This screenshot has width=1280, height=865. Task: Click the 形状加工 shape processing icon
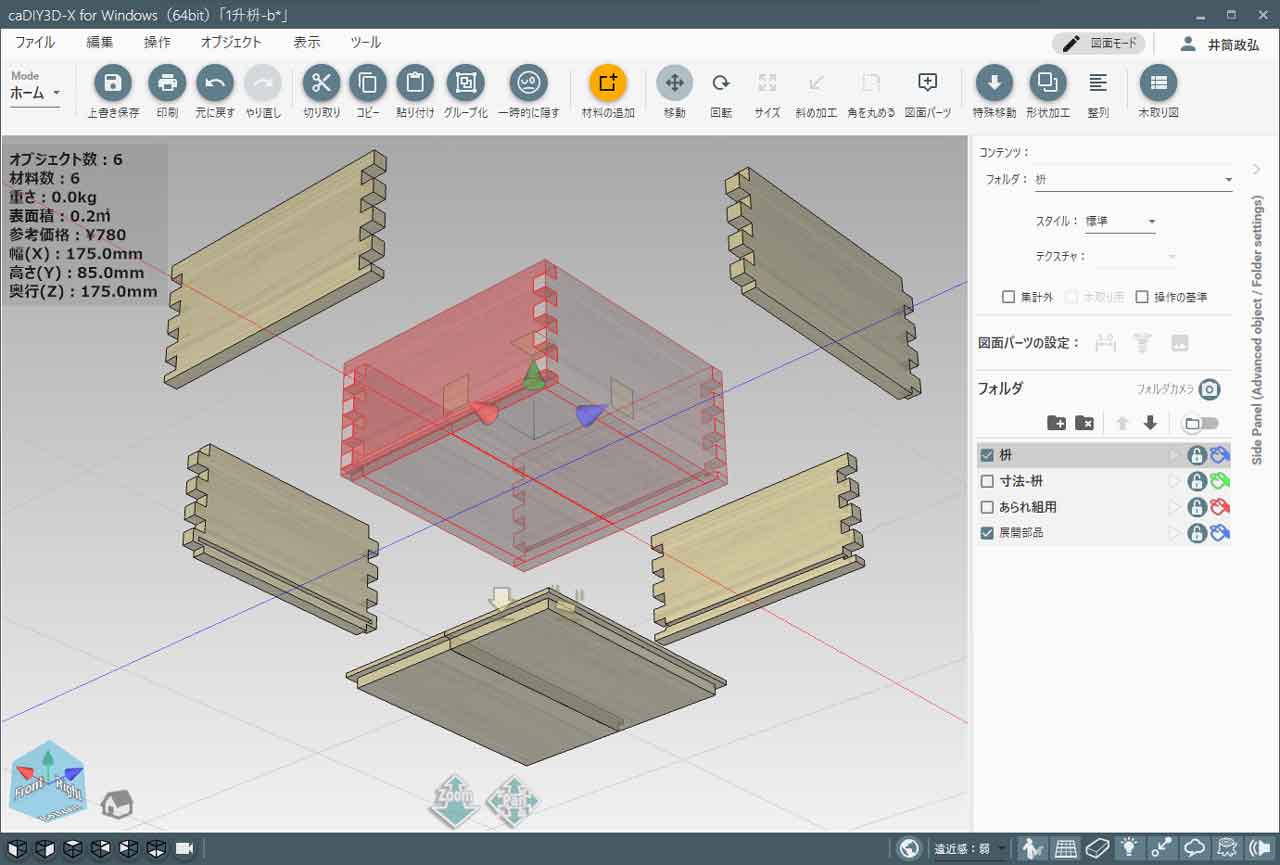coord(1047,83)
